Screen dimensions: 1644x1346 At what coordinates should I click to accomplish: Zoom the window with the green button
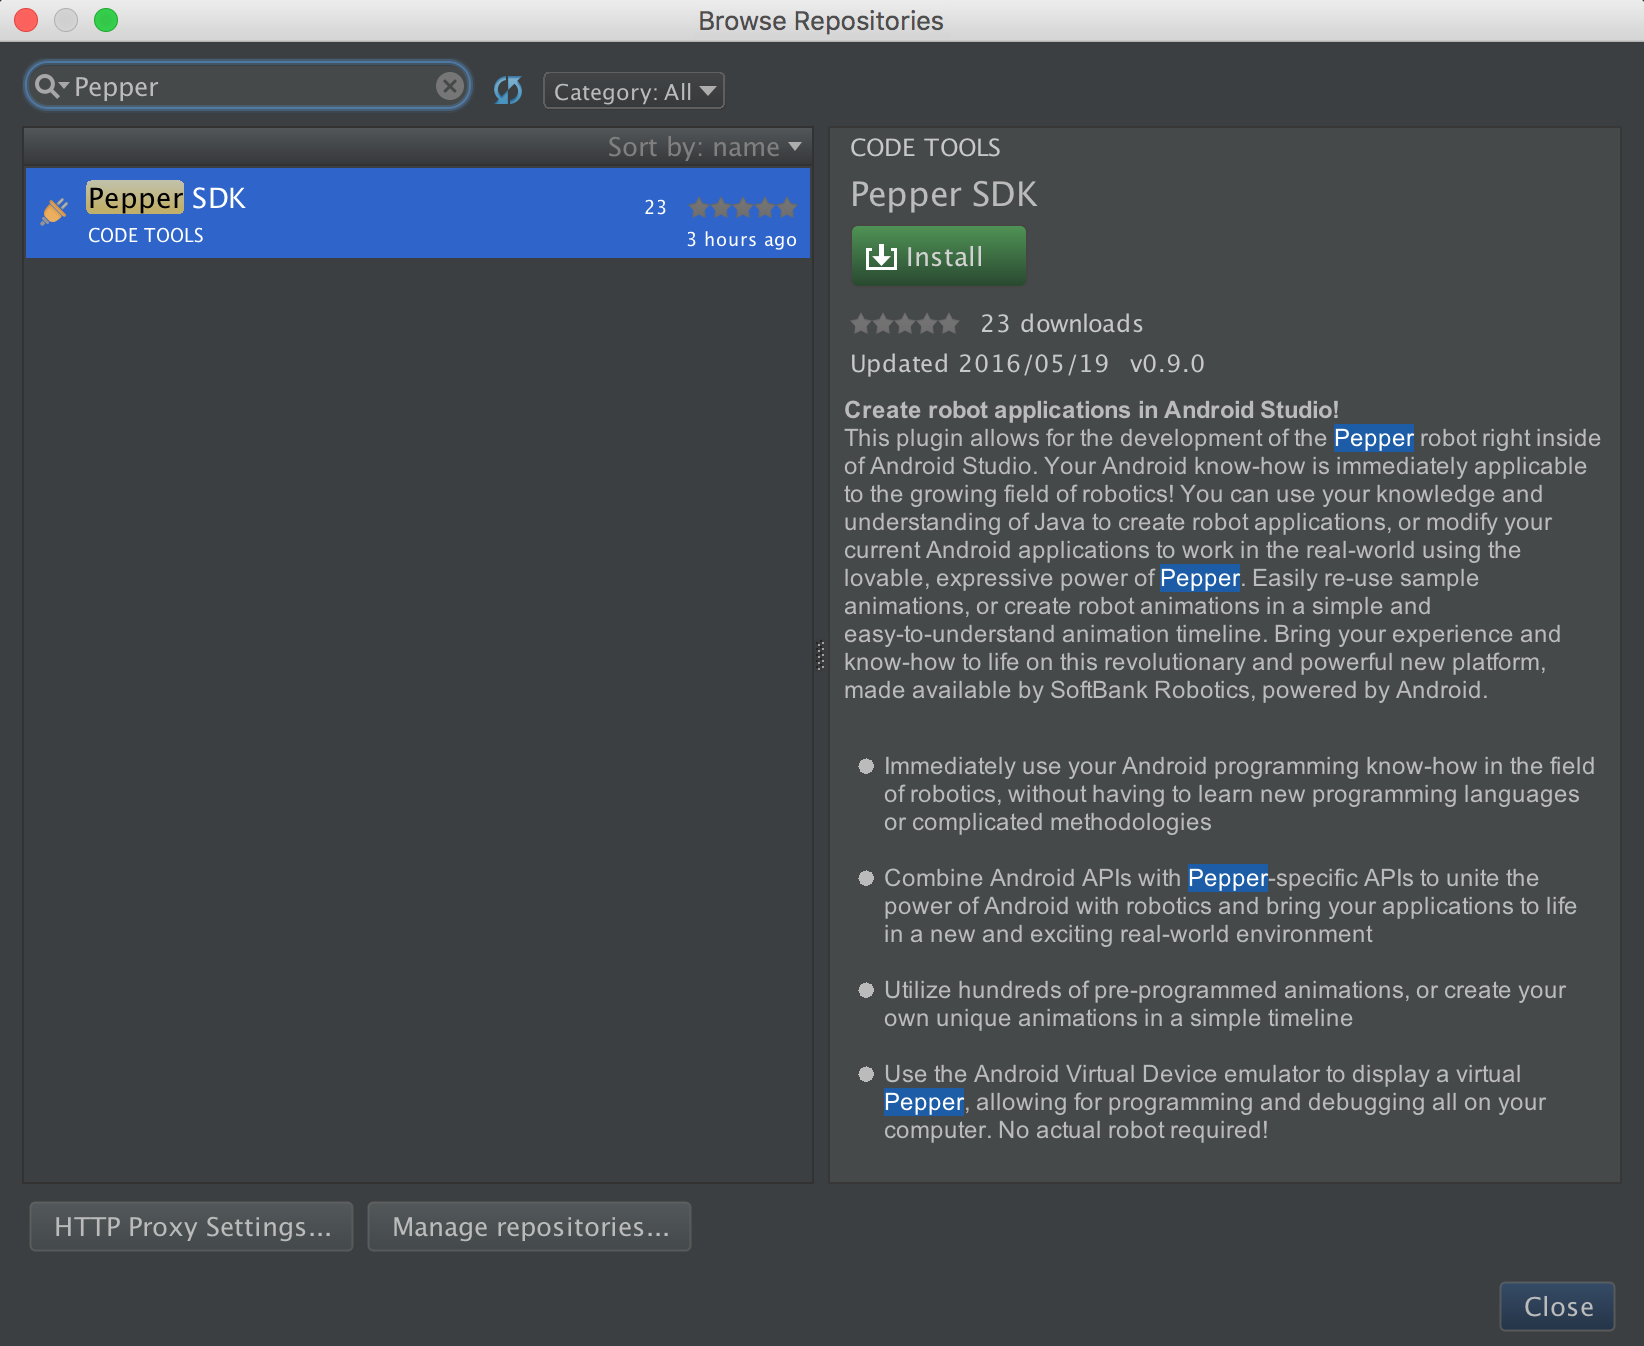point(106,20)
